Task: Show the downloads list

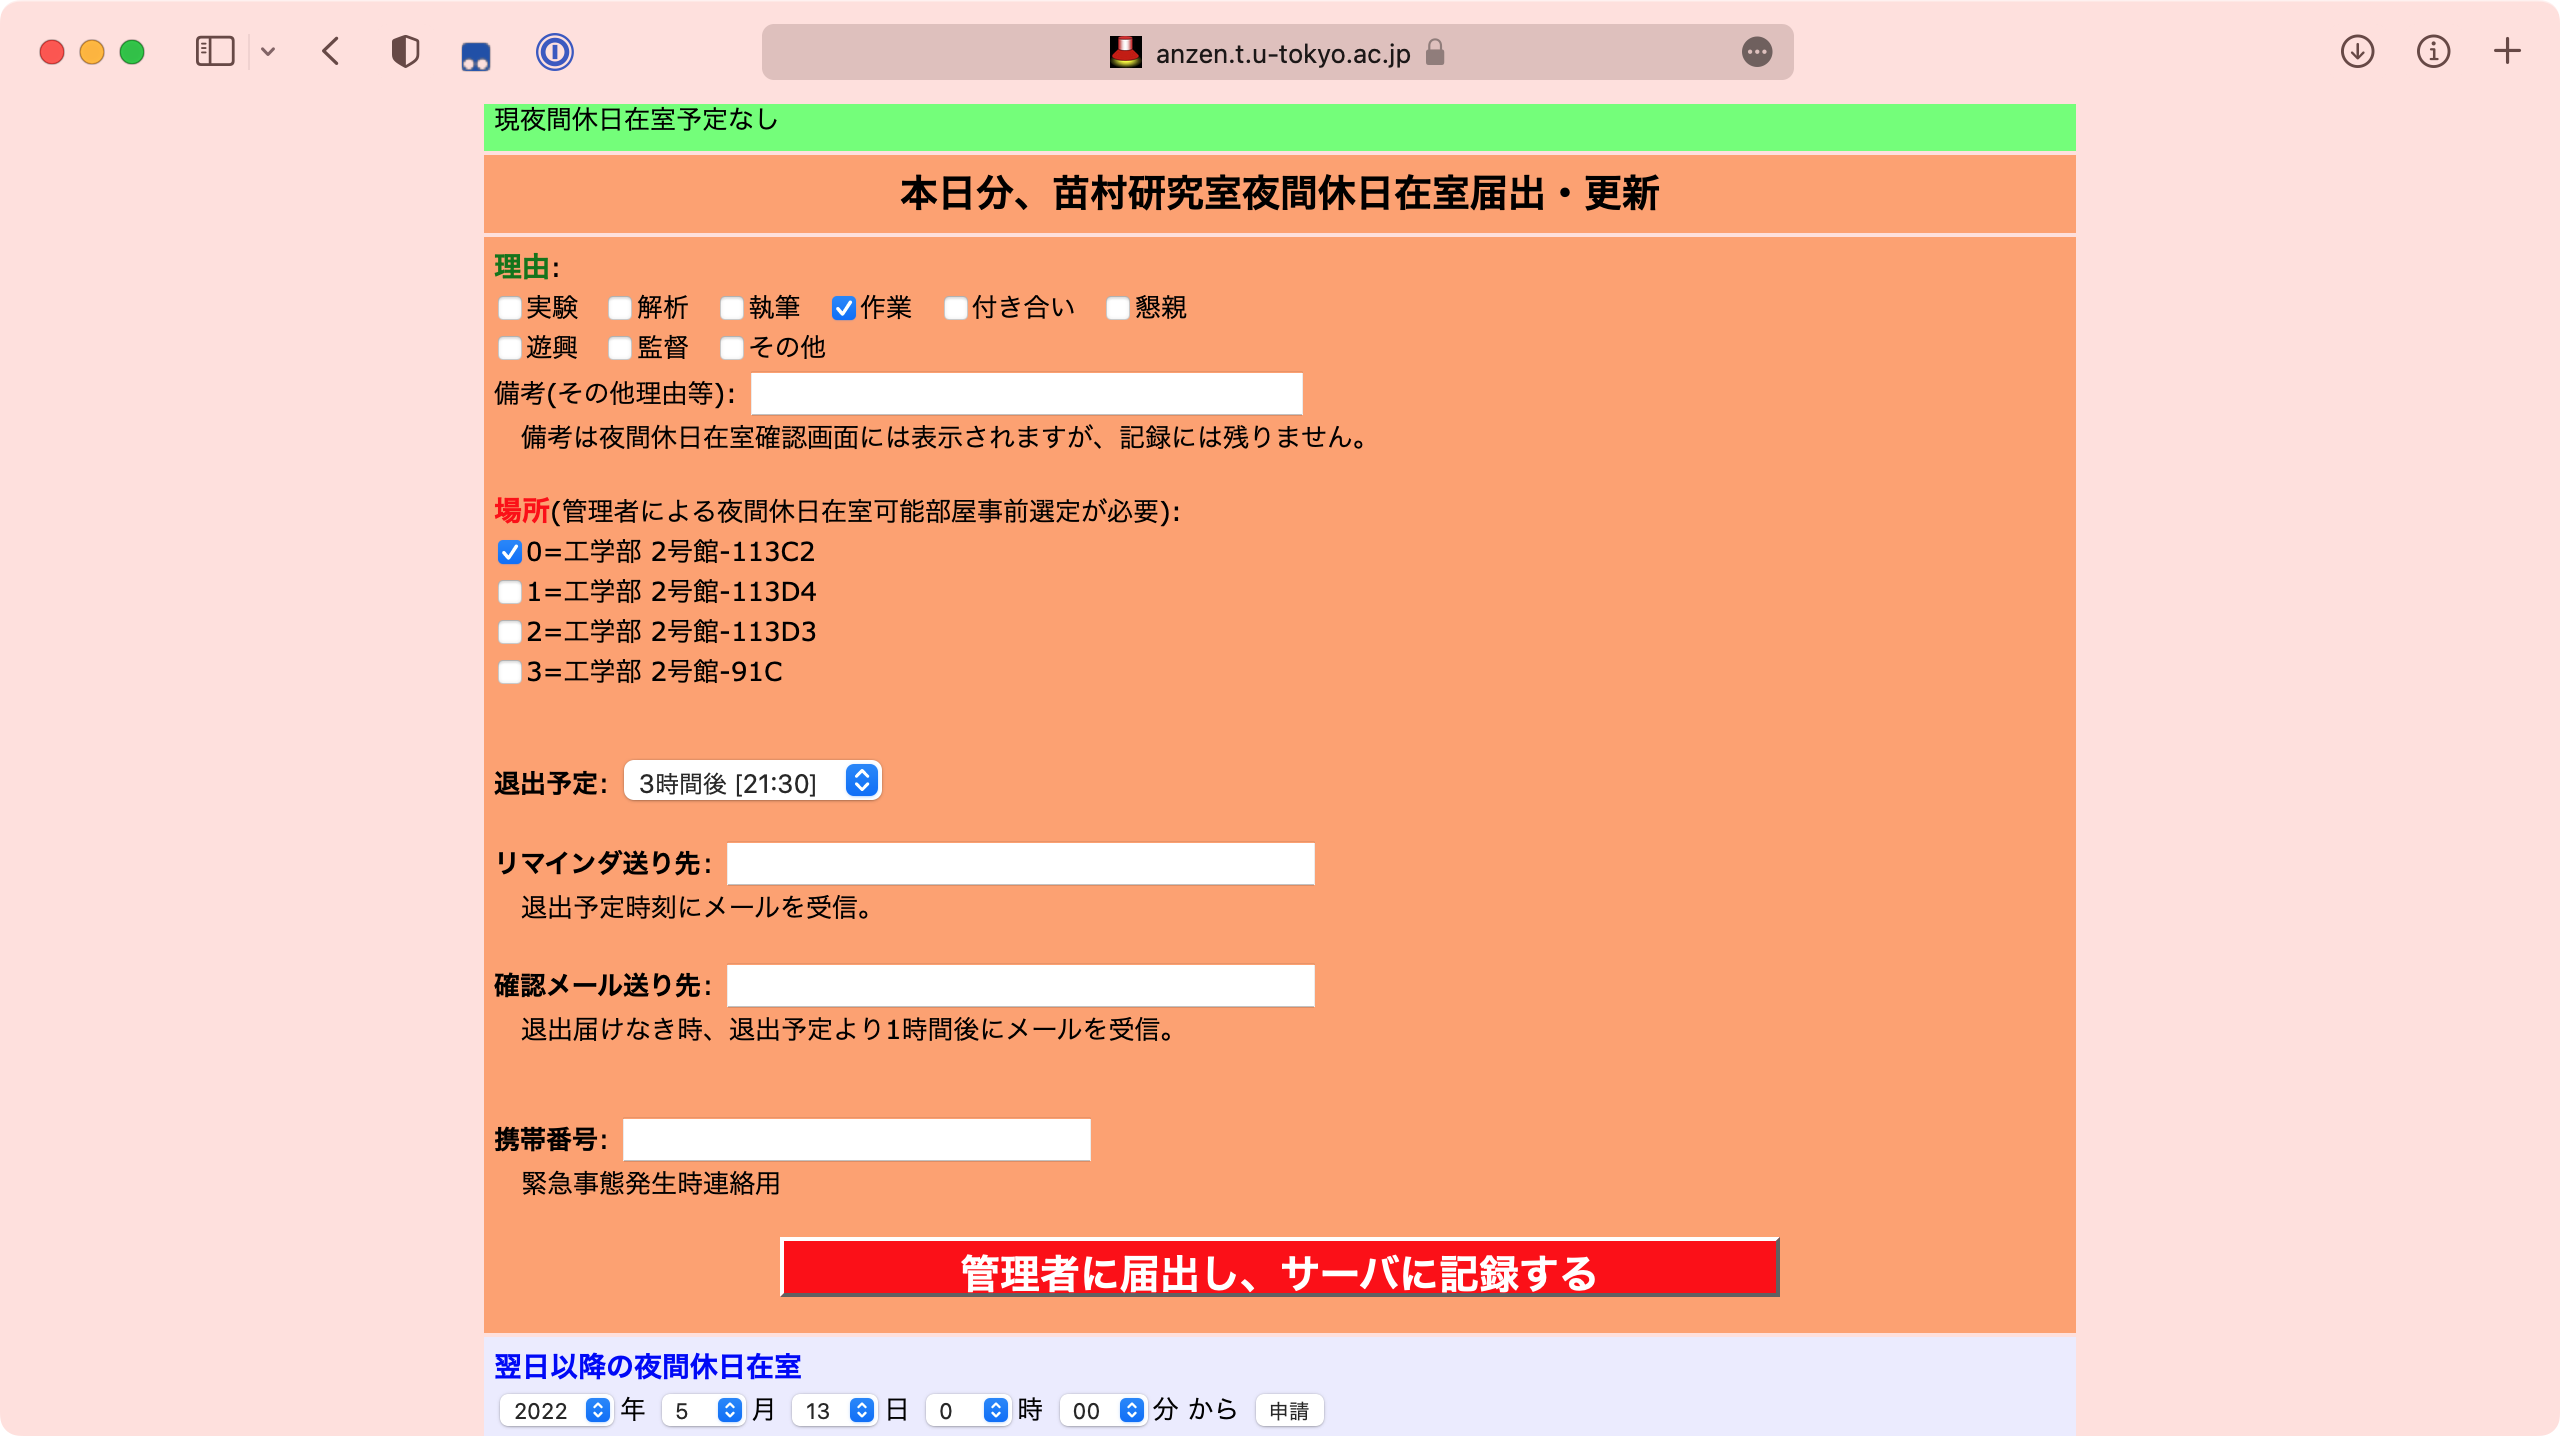Action: click(2357, 52)
